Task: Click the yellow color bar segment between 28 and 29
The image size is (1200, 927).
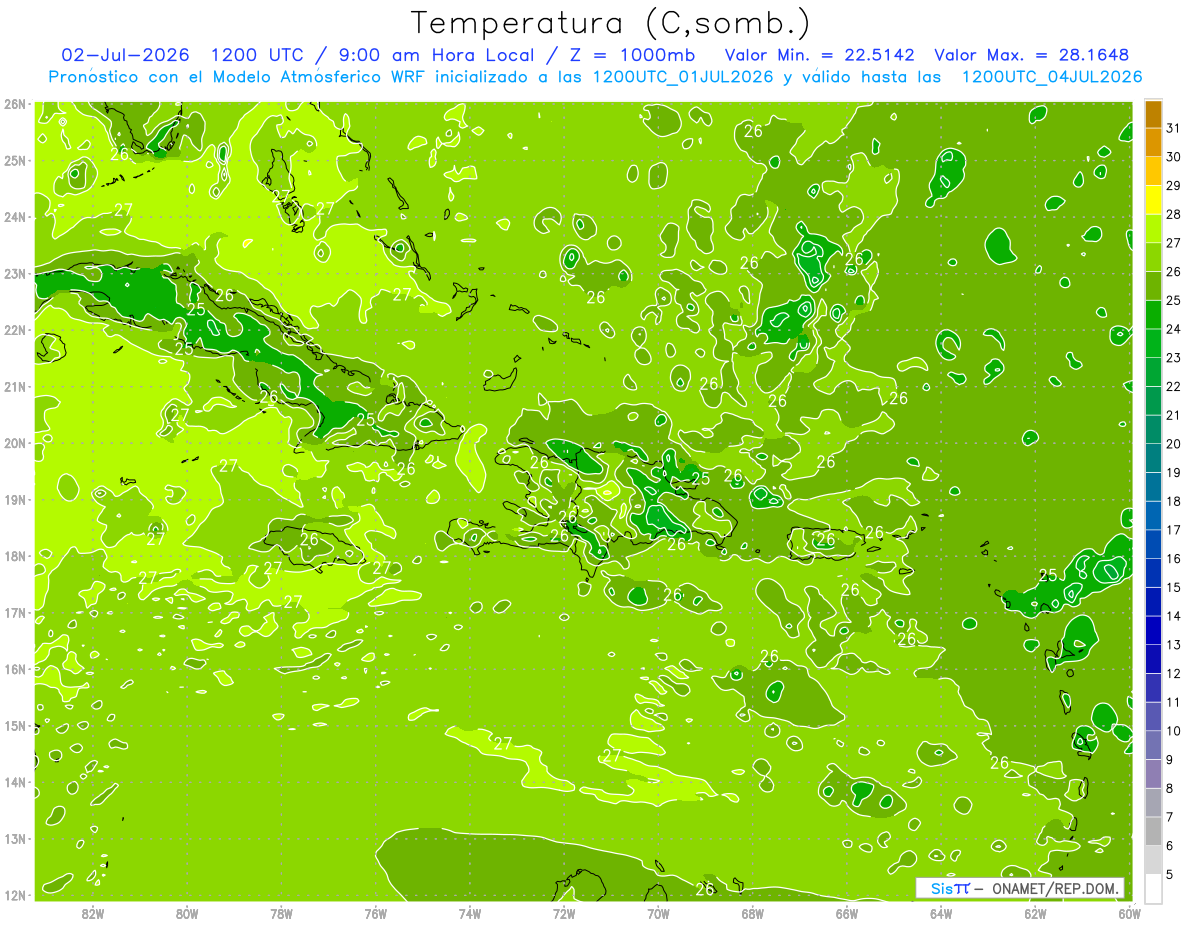Action: point(1153,200)
